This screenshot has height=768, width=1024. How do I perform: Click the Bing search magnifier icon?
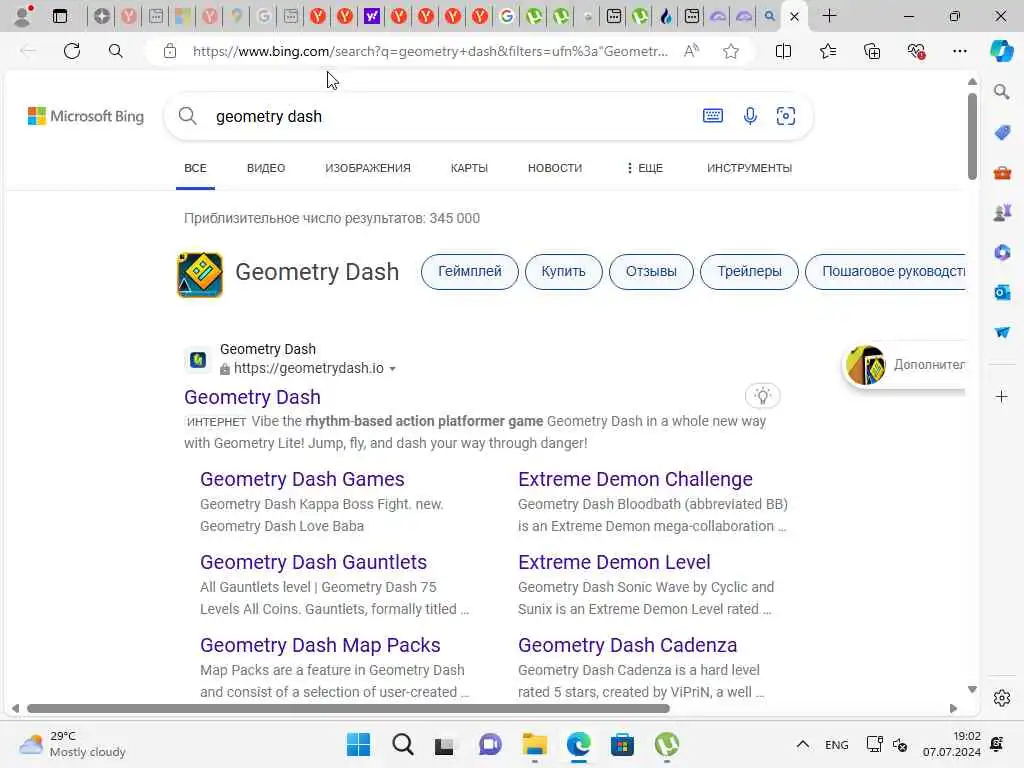pyautogui.click(x=187, y=116)
